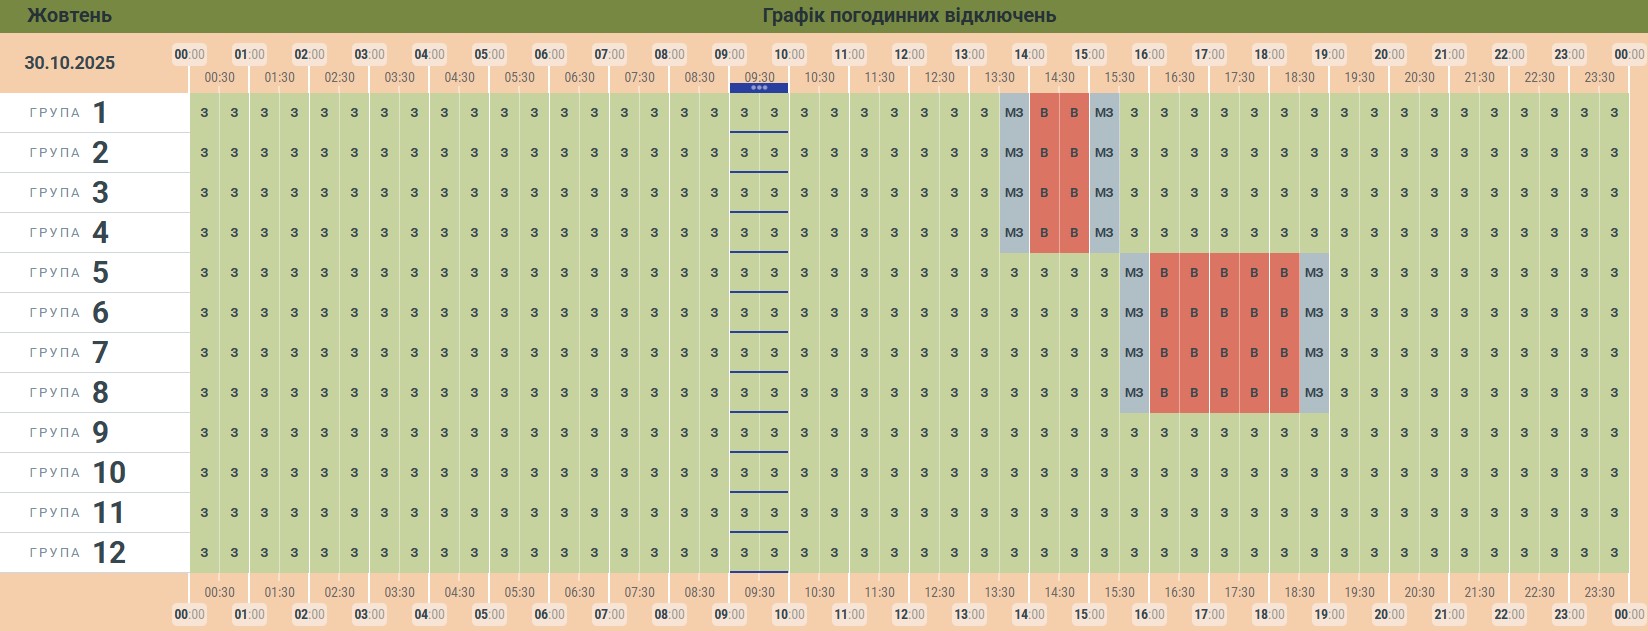Viewport: 1648px width, 631px height.
Task: Click first green З cell in Група 10 row
Action: (x=204, y=473)
